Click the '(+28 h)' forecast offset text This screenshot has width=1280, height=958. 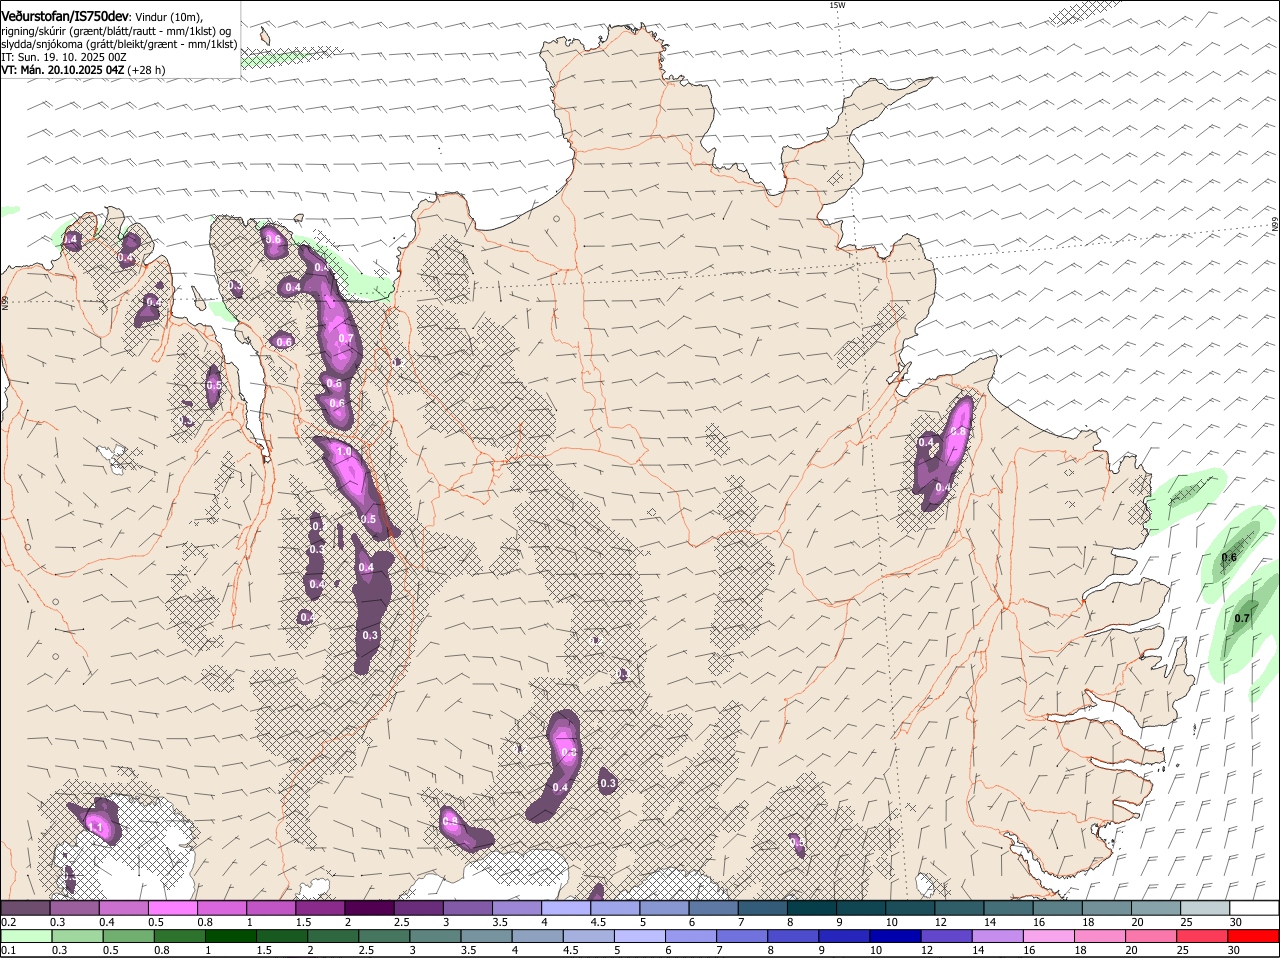[147, 70]
